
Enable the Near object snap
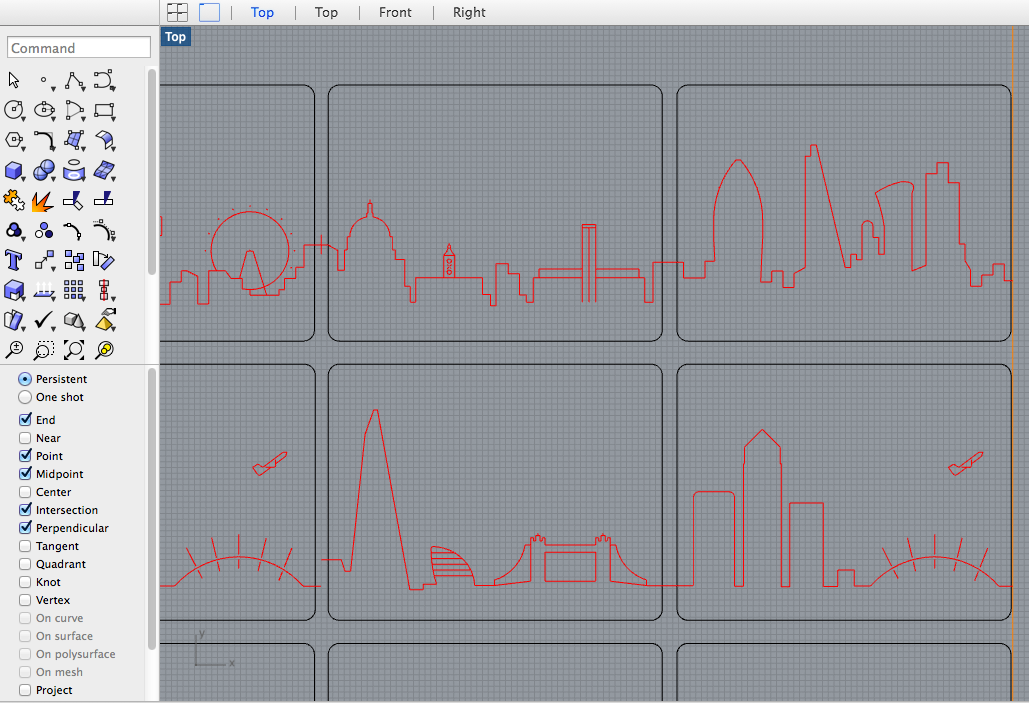click(25, 438)
